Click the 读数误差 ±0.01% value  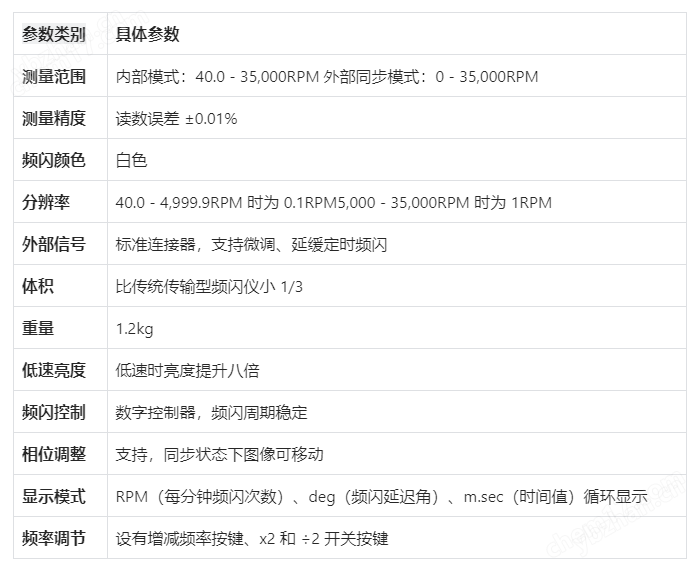(176, 119)
